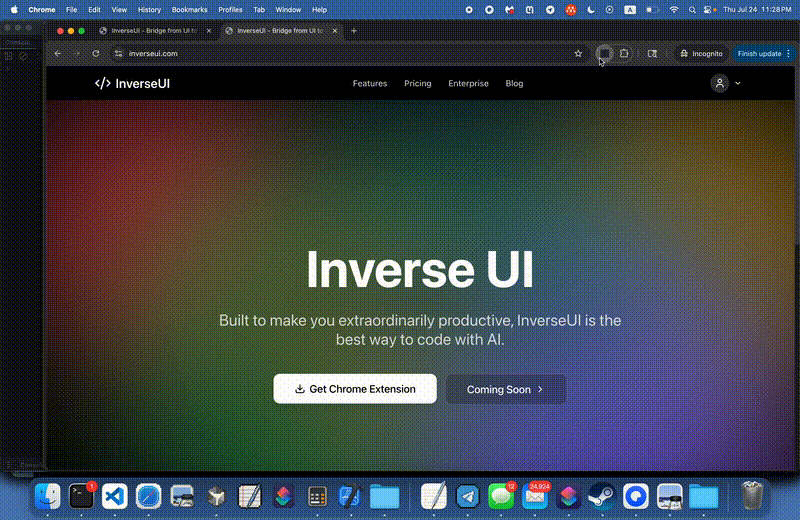Click Get Chrome Extension button

(355, 389)
